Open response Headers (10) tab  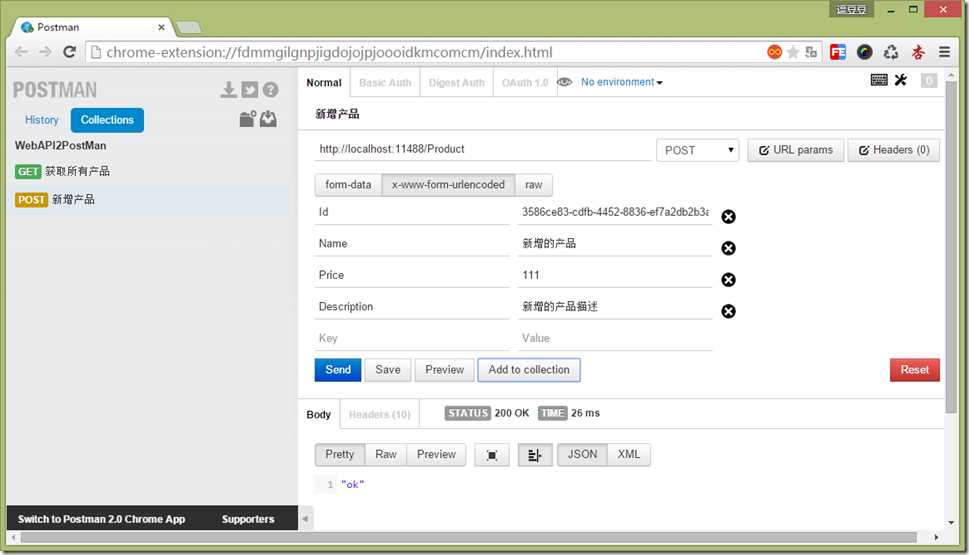coord(379,414)
